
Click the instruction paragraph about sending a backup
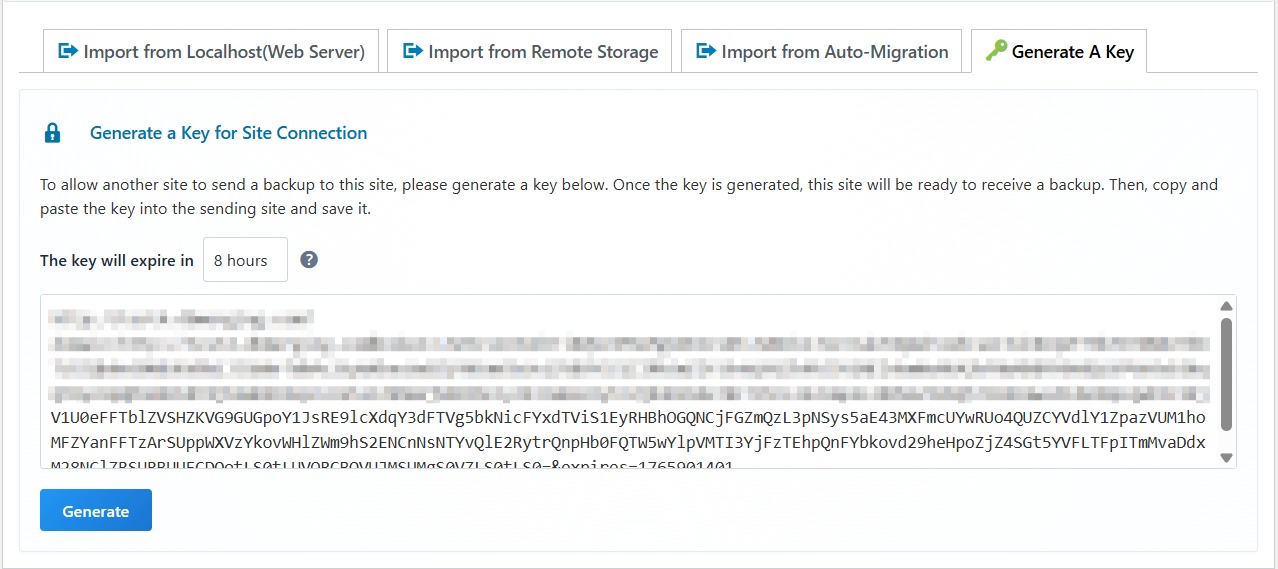coord(628,197)
